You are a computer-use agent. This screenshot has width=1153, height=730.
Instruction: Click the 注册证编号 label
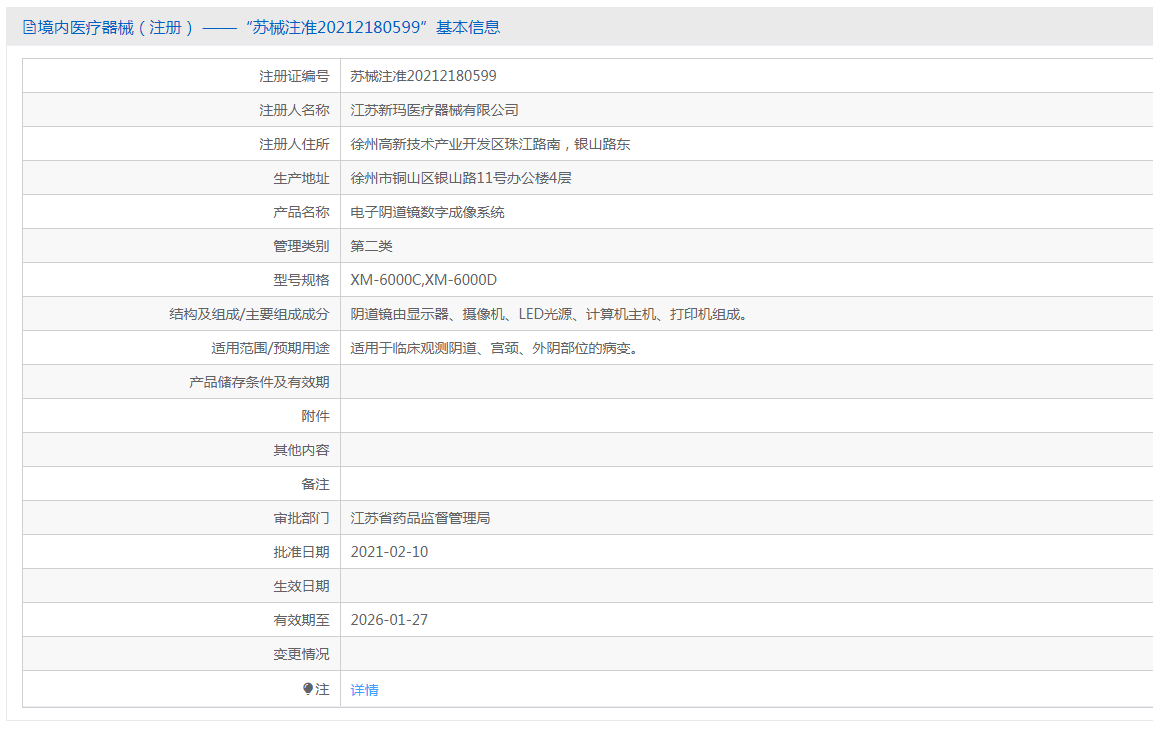pos(294,76)
